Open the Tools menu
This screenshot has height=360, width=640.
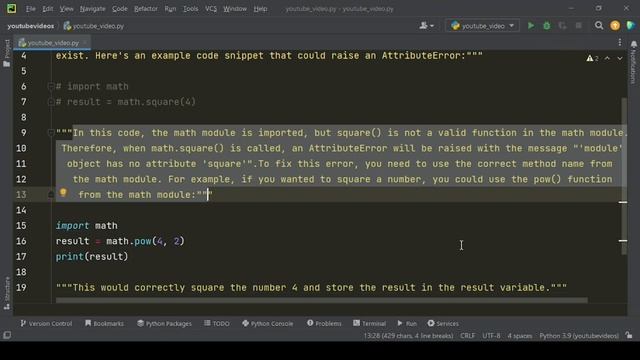tap(191, 9)
